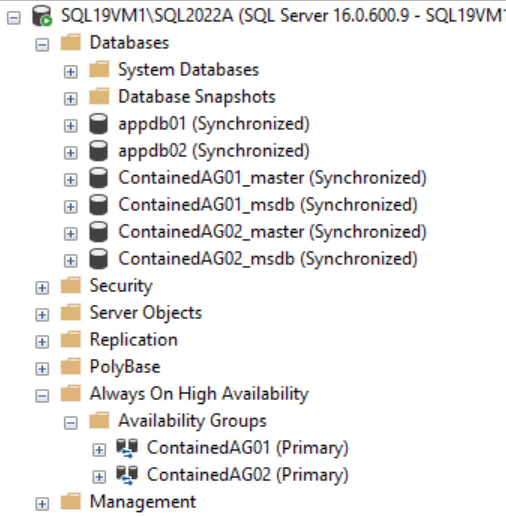The width and height of the screenshot is (506, 517).
Task: Click the appdb01 database cylinder icon
Action: [99, 124]
